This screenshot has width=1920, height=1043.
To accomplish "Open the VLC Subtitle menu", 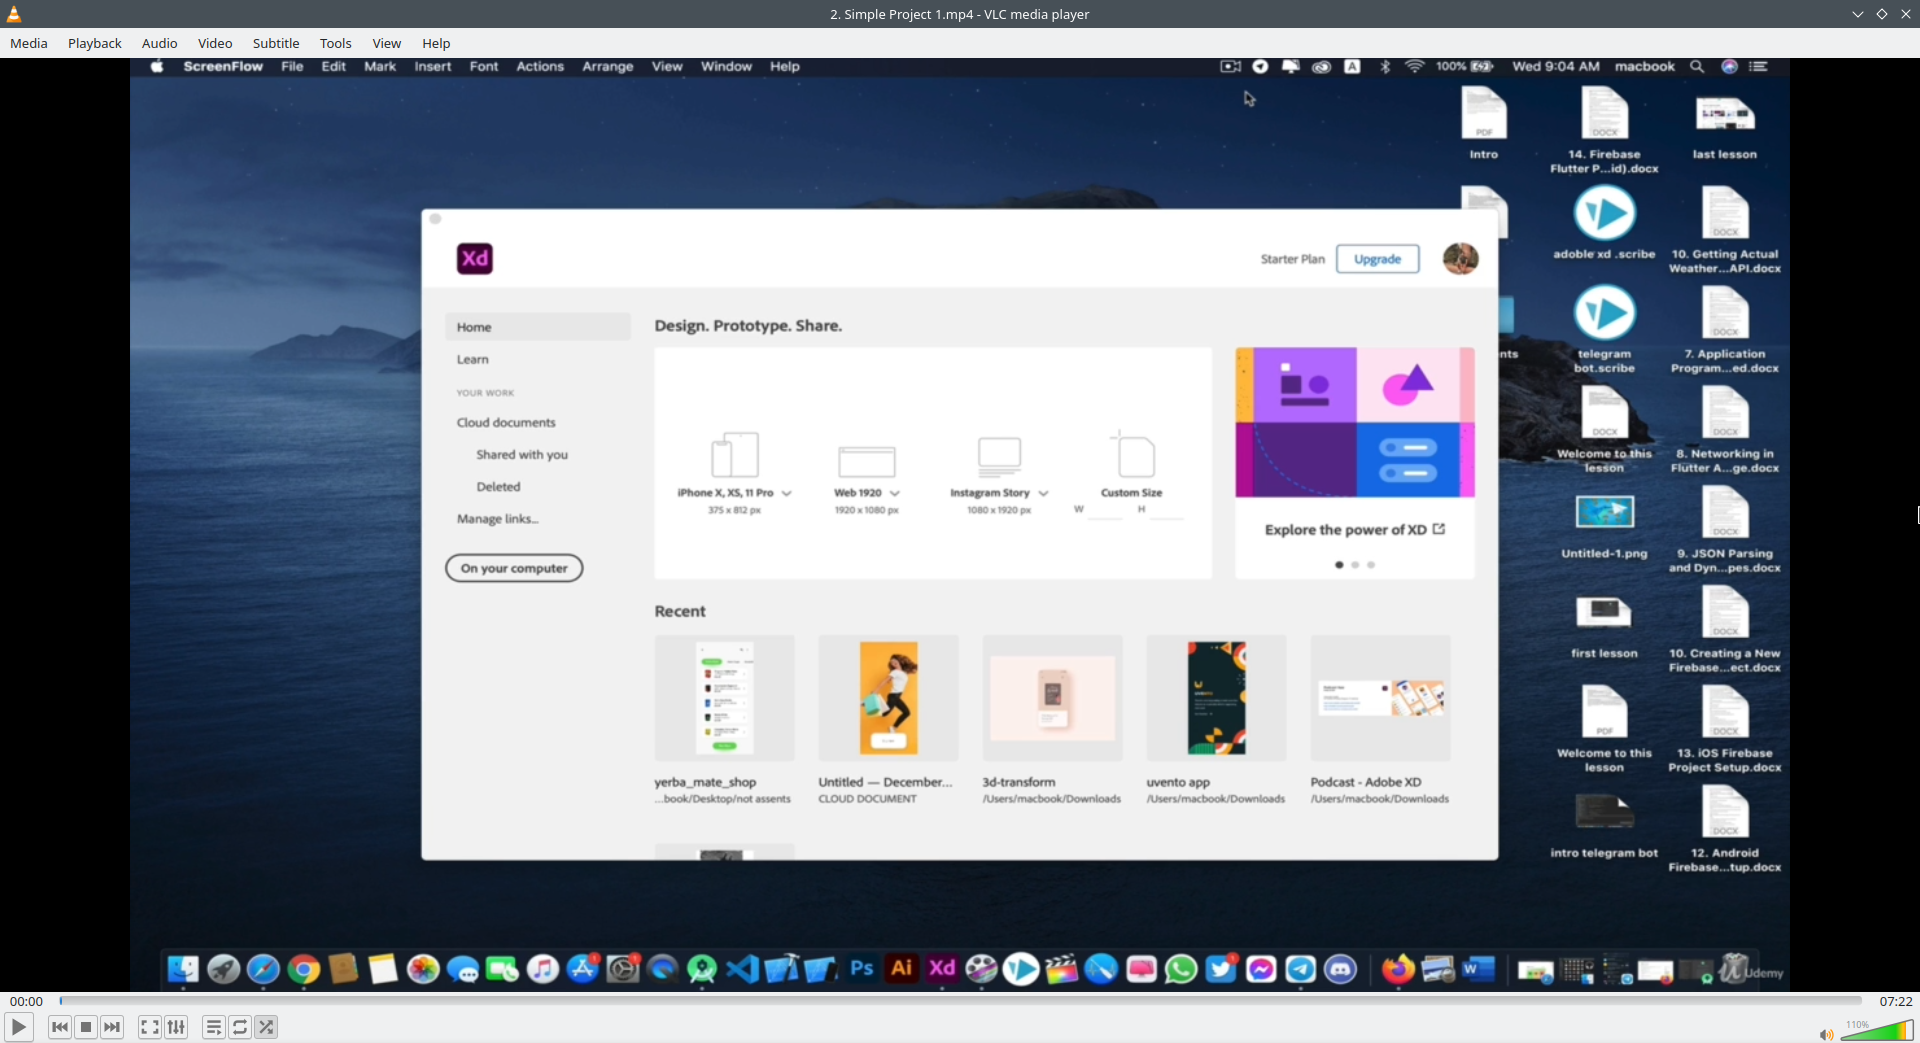I will click(276, 43).
